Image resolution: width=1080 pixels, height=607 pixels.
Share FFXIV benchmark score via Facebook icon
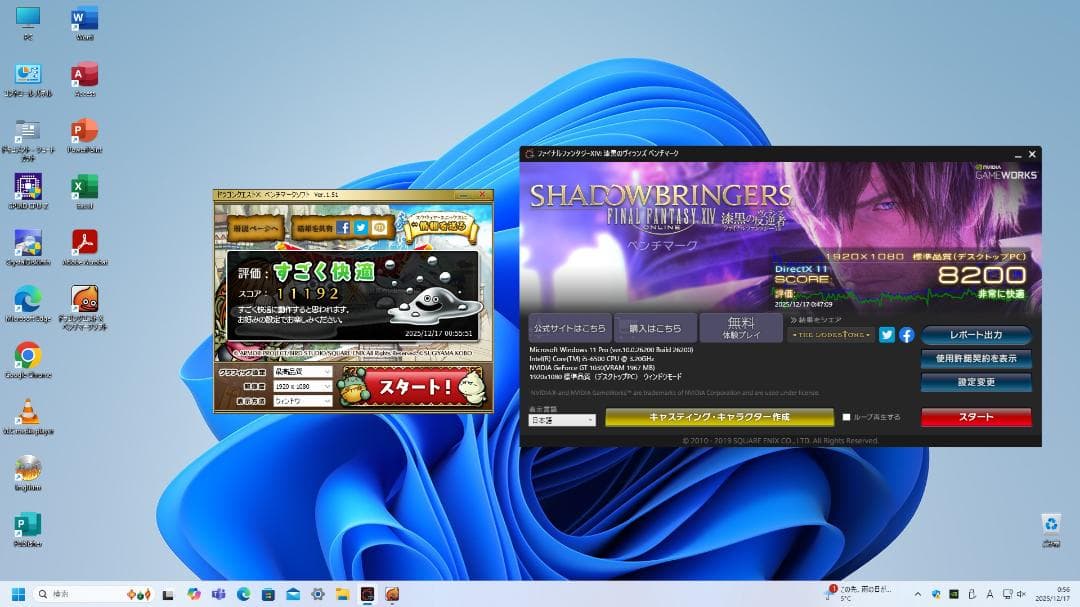(907, 334)
